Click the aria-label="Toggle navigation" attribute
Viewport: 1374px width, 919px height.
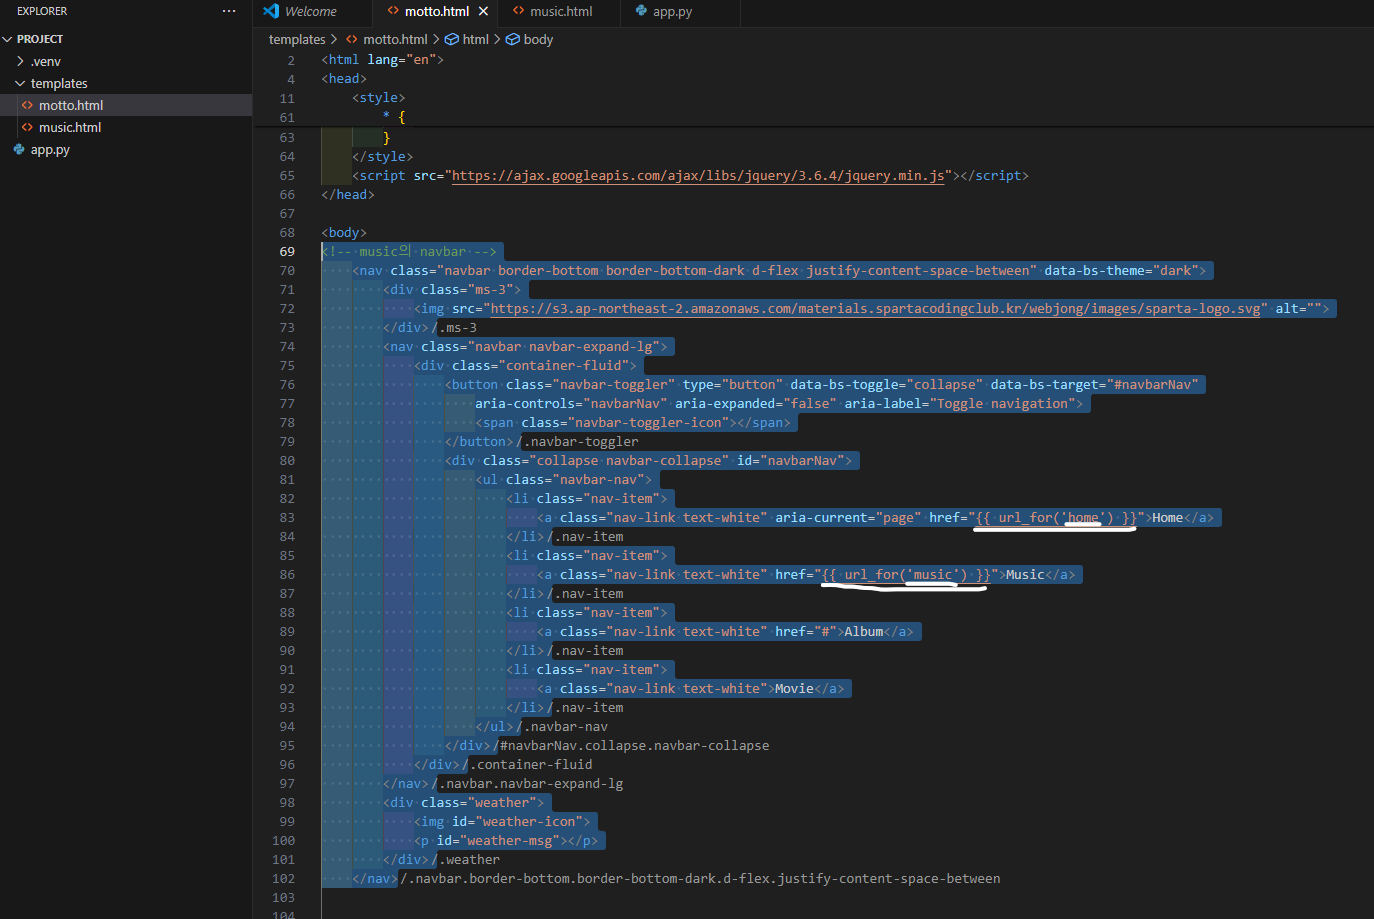(x=960, y=404)
